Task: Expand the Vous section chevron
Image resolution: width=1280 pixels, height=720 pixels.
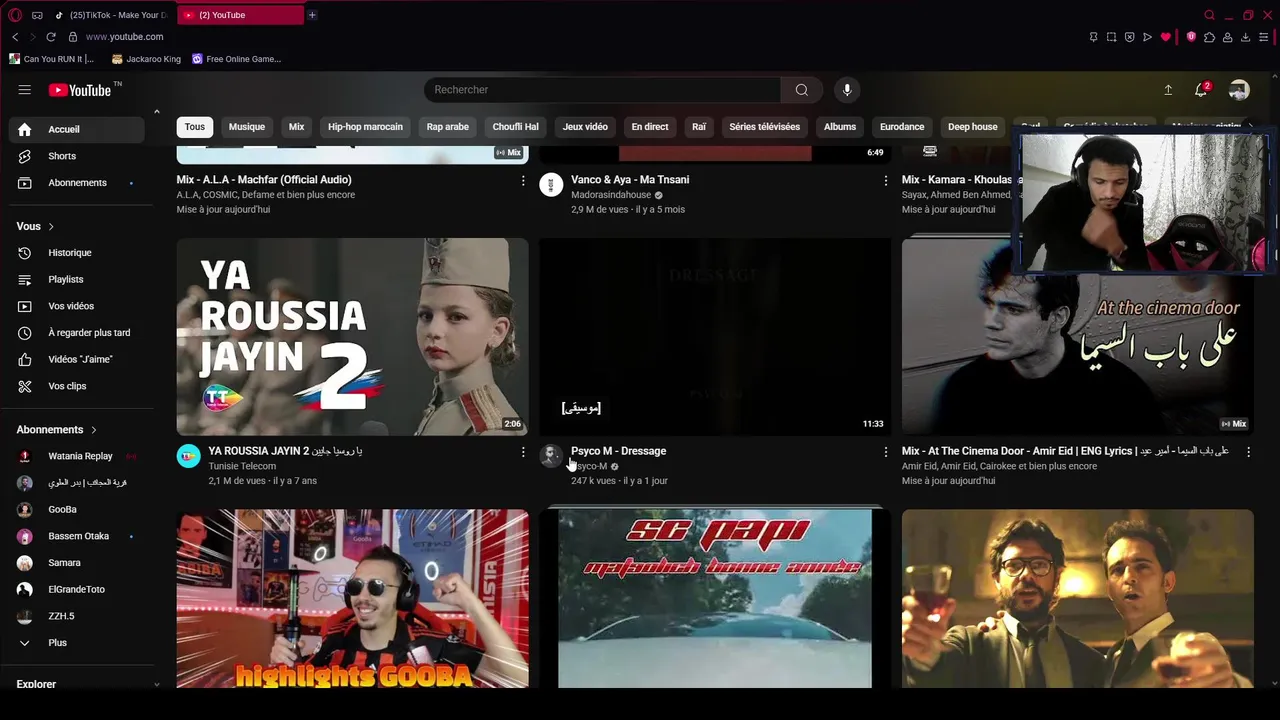Action: [51, 227]
